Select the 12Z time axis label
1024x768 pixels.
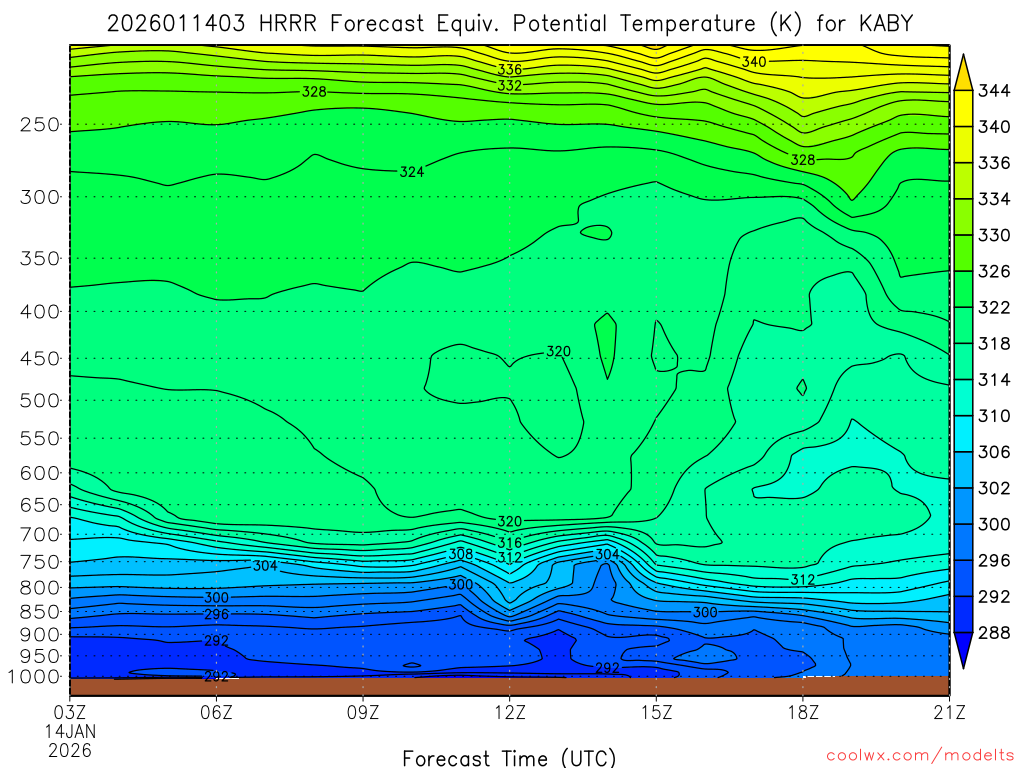click(x=509, y=712)
